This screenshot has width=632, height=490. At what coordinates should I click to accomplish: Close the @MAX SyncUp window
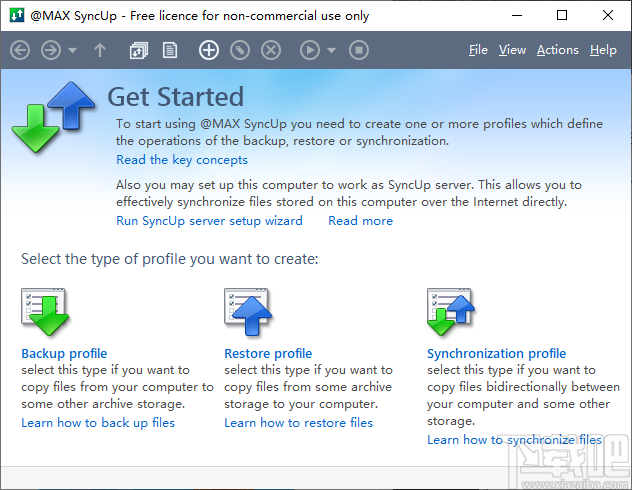(608, 15)
